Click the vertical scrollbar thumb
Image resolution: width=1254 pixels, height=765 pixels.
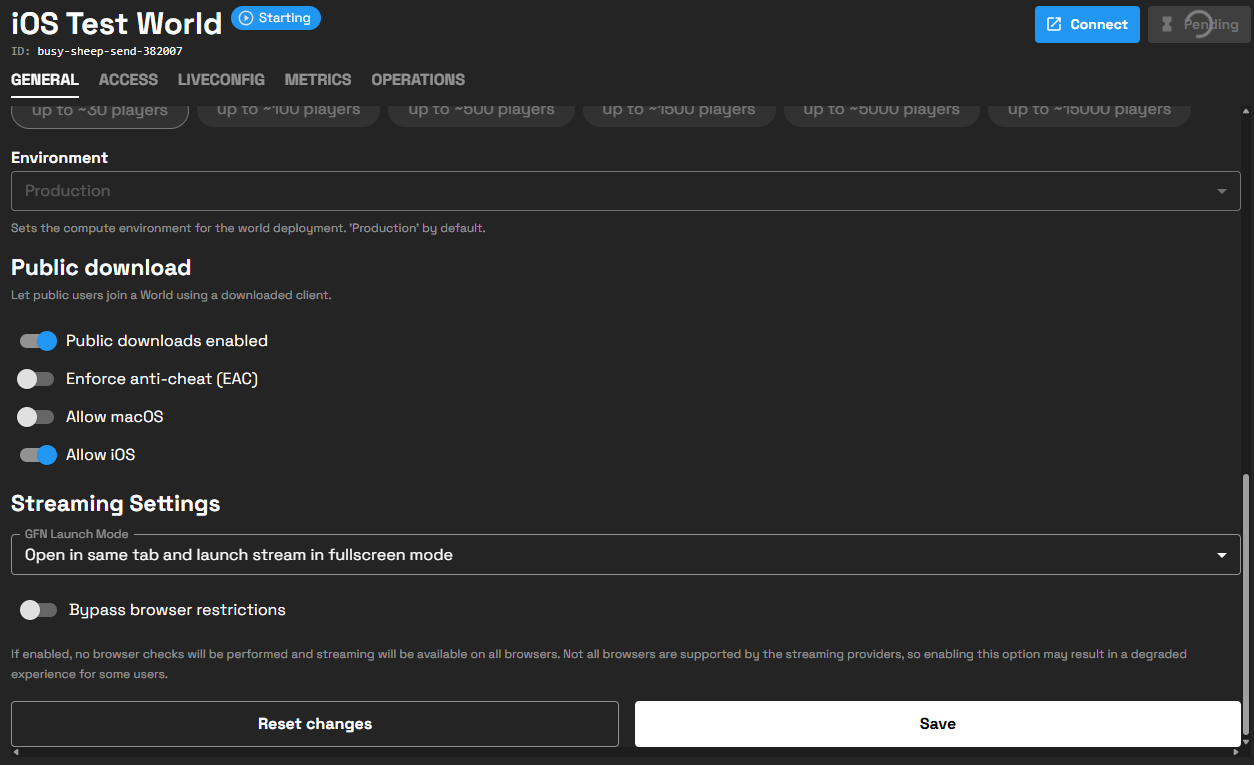tap(1246, 600)
